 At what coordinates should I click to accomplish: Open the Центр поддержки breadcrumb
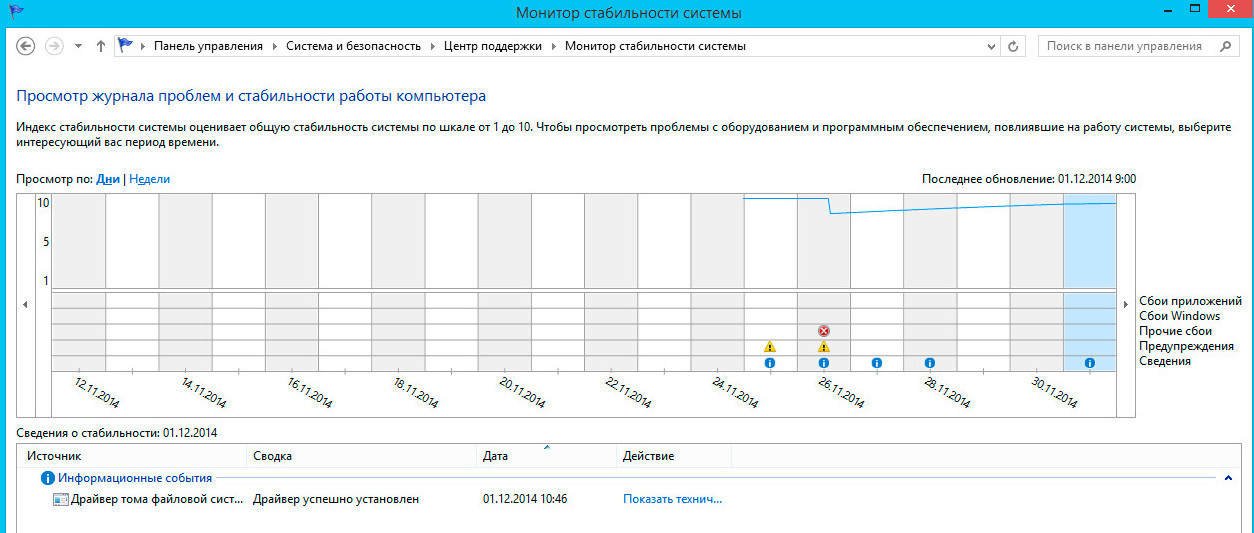coord(494,46)
